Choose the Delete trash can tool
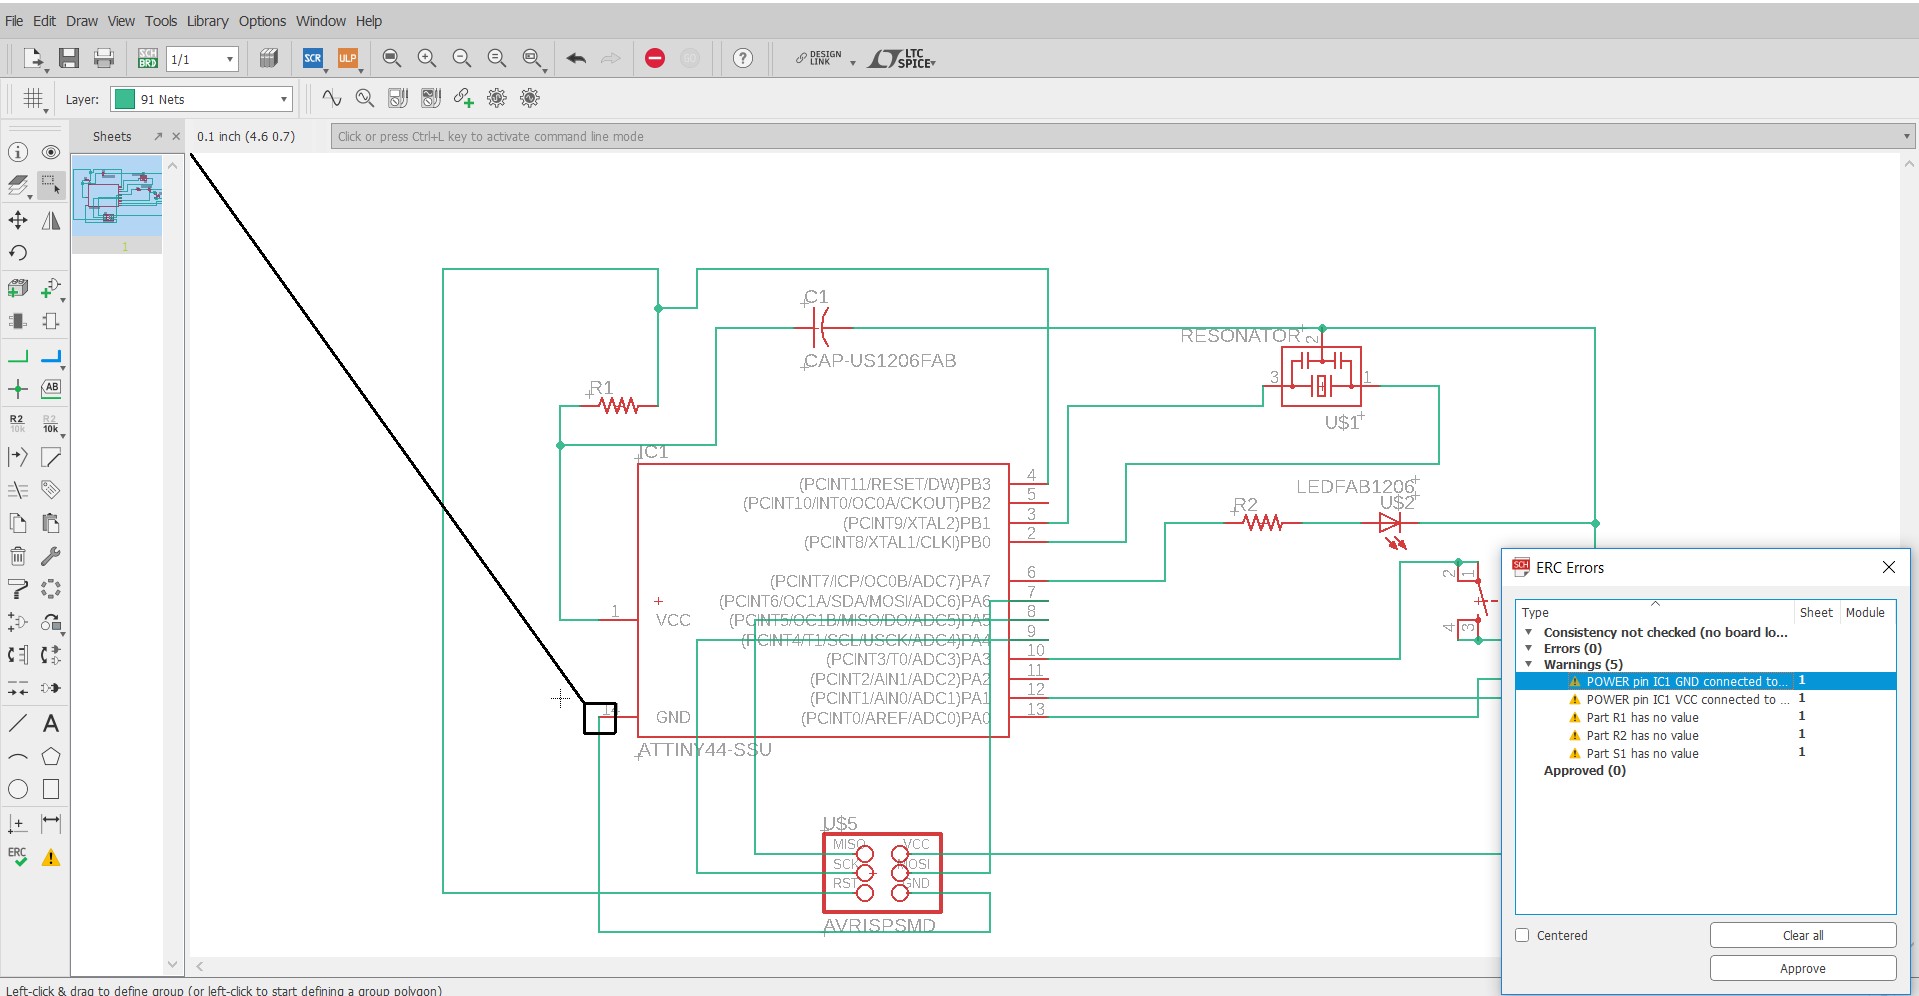This screenshot has height=996, width=1919. pos(18,556)
